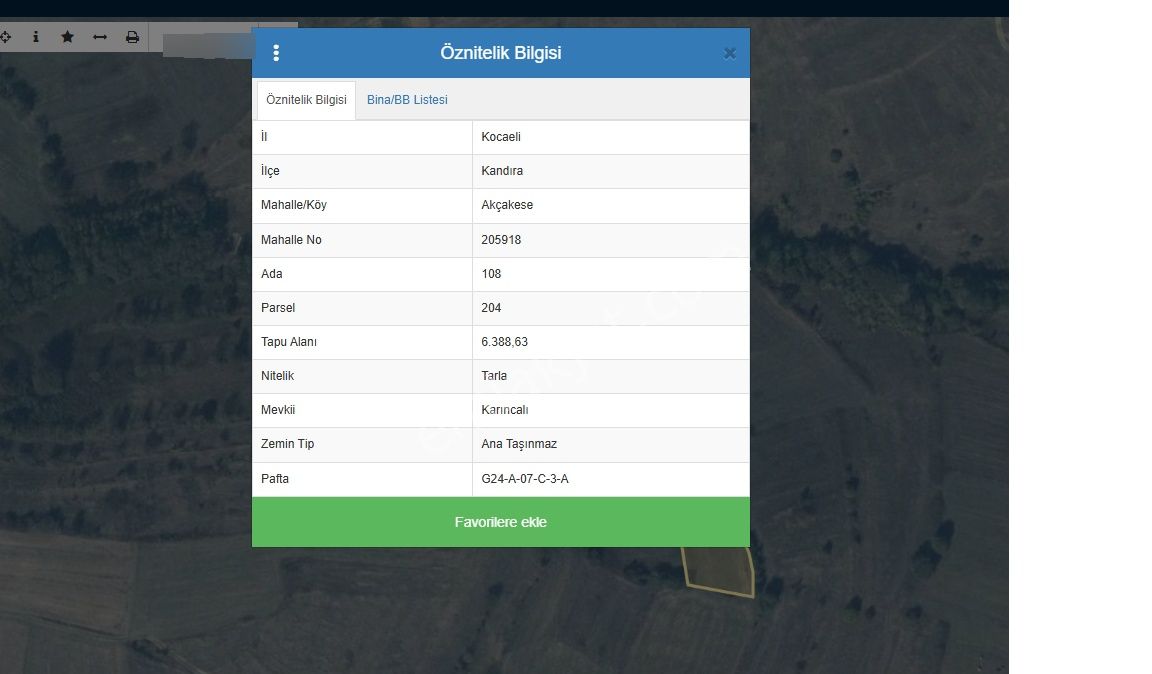Click the Kandıra district value
1152x674 pixels.
tap(502, 171)
